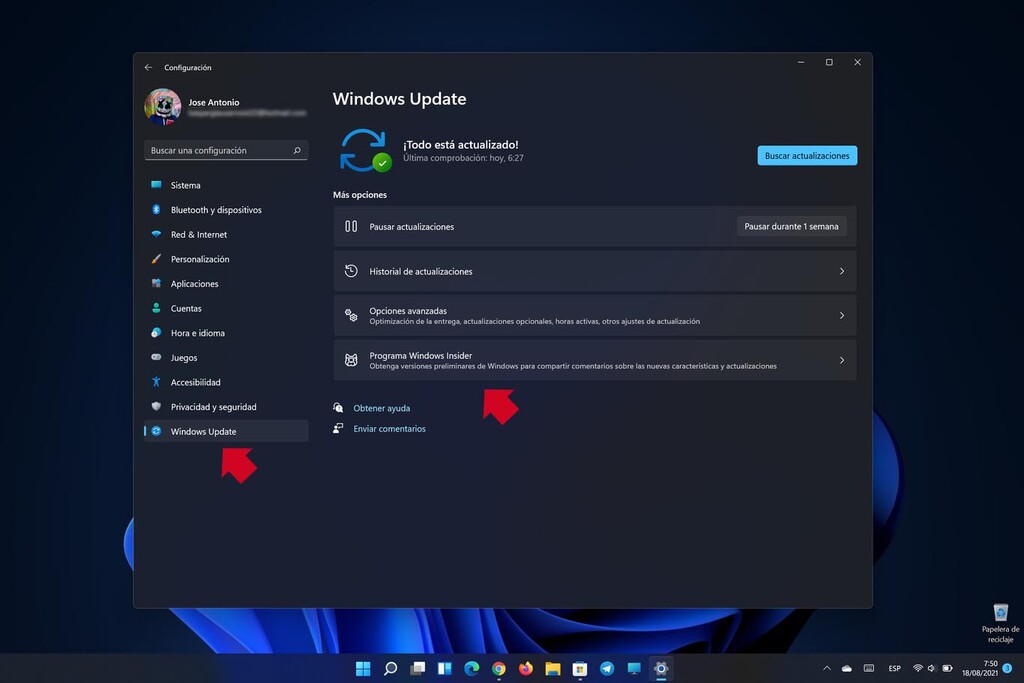Open File Explorer from taskbar
This screenshot has height=683, width=1024.
553,668
